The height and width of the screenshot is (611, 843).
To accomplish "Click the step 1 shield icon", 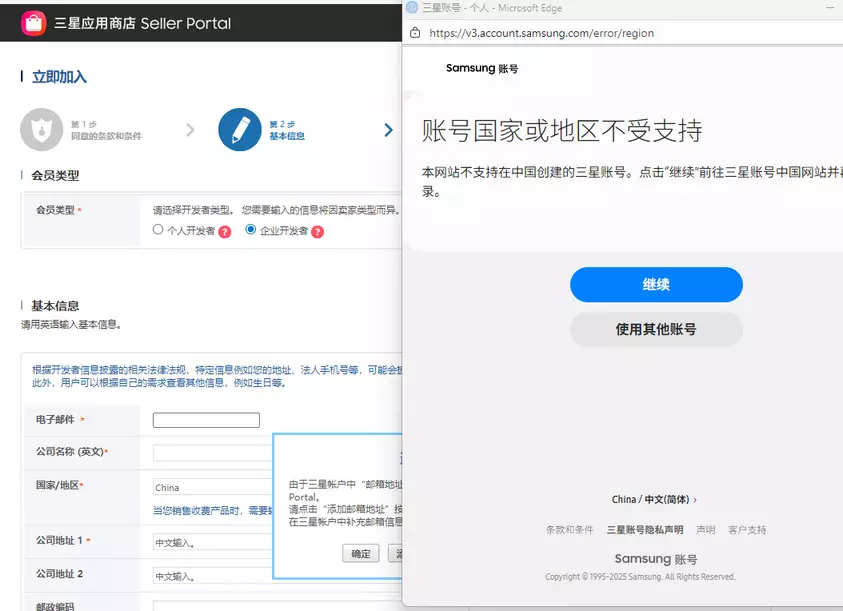I will tap(41, 130).
